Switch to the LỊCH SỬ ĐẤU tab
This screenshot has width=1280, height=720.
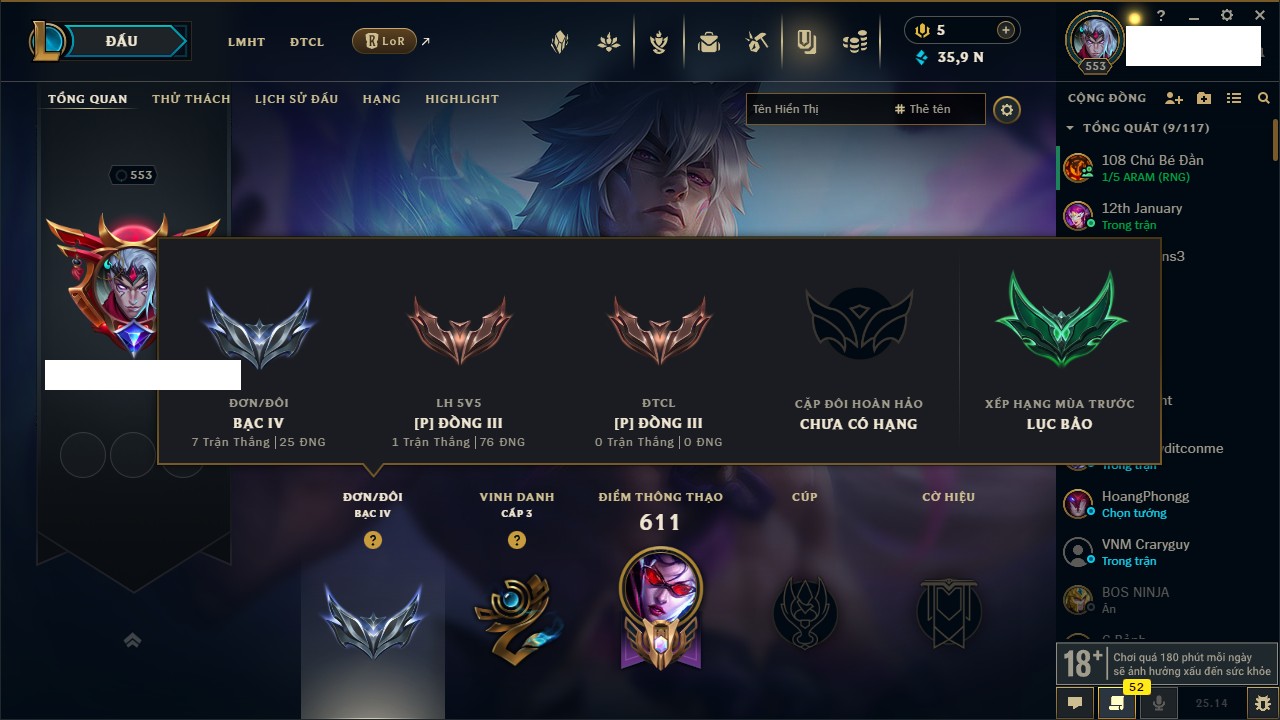pyautogui.click(x=296, y=99)
